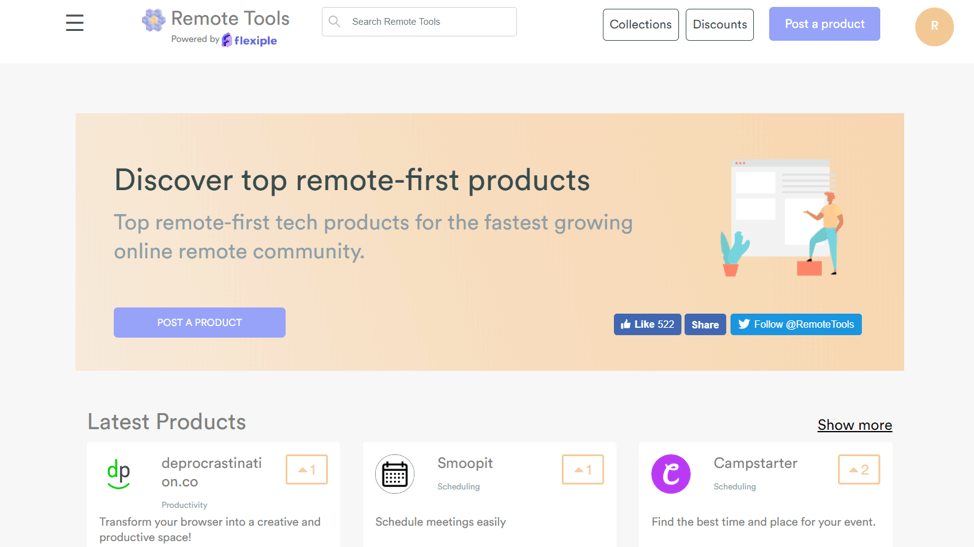Open the Campstarter product title

(755, 463)
